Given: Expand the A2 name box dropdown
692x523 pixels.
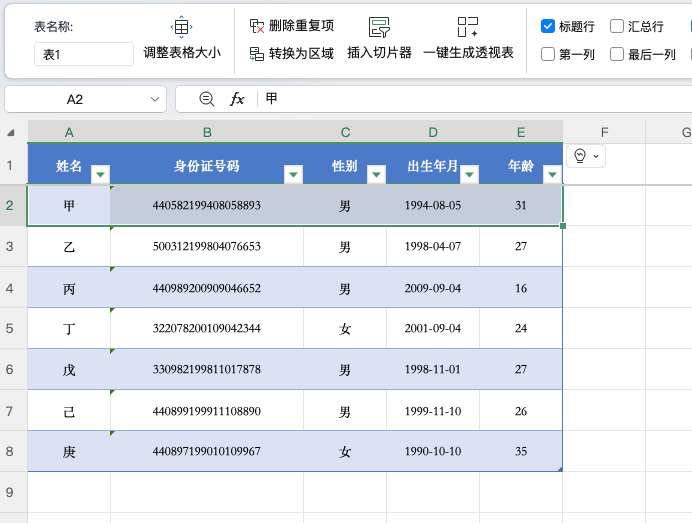Looking at the screenshot, I should [x=154, y=99].
